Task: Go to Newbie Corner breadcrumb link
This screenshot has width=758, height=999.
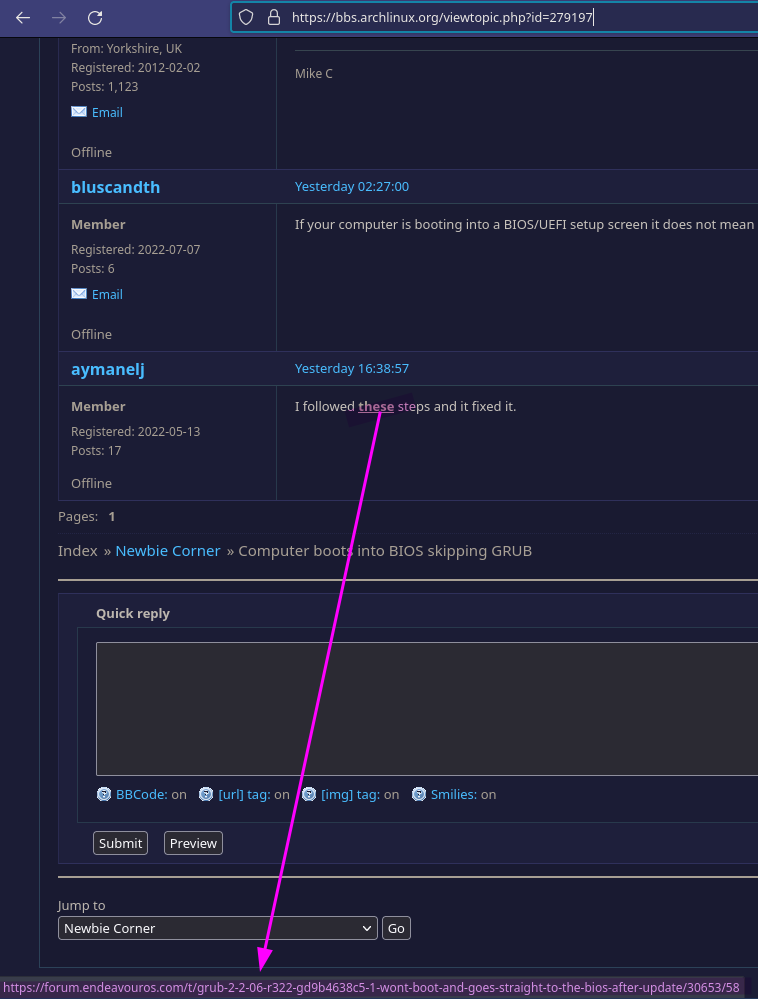Action: 168,551
